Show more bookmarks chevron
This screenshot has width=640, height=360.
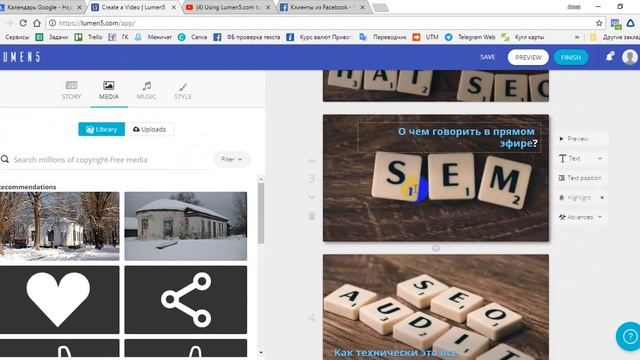(x=577, y=37)
